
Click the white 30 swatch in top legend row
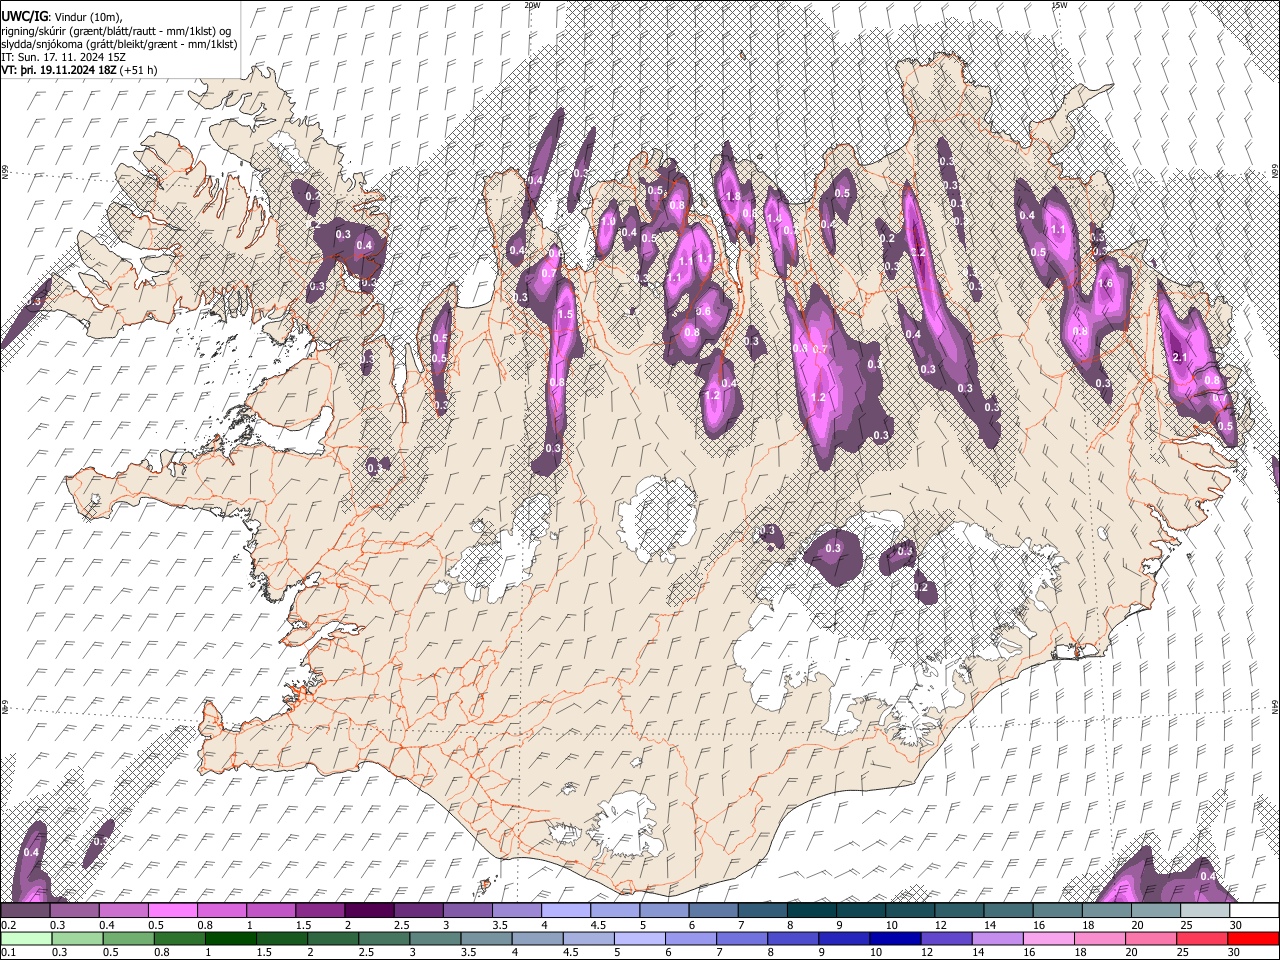click(1254, 911)
